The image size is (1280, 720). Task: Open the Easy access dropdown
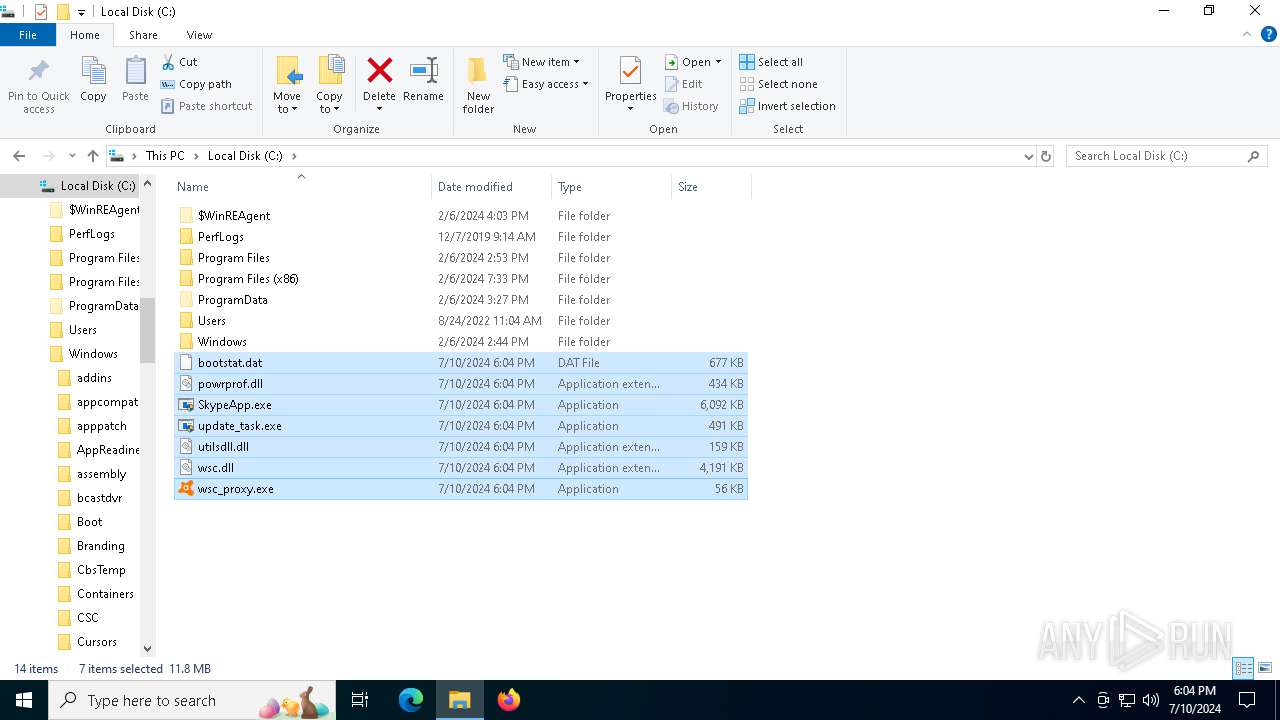545,84
